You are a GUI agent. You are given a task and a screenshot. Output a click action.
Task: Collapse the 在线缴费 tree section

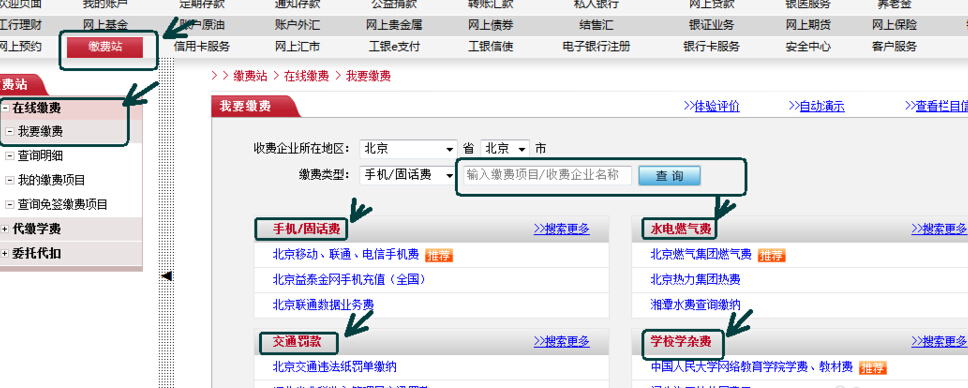[x=5, y=108]
